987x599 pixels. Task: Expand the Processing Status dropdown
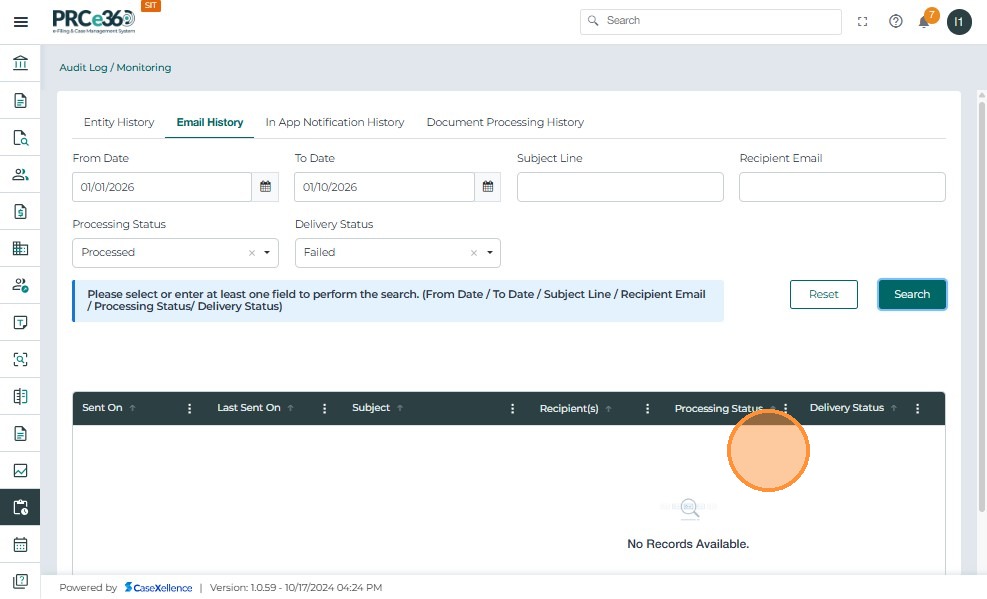[x=267, y=253]
